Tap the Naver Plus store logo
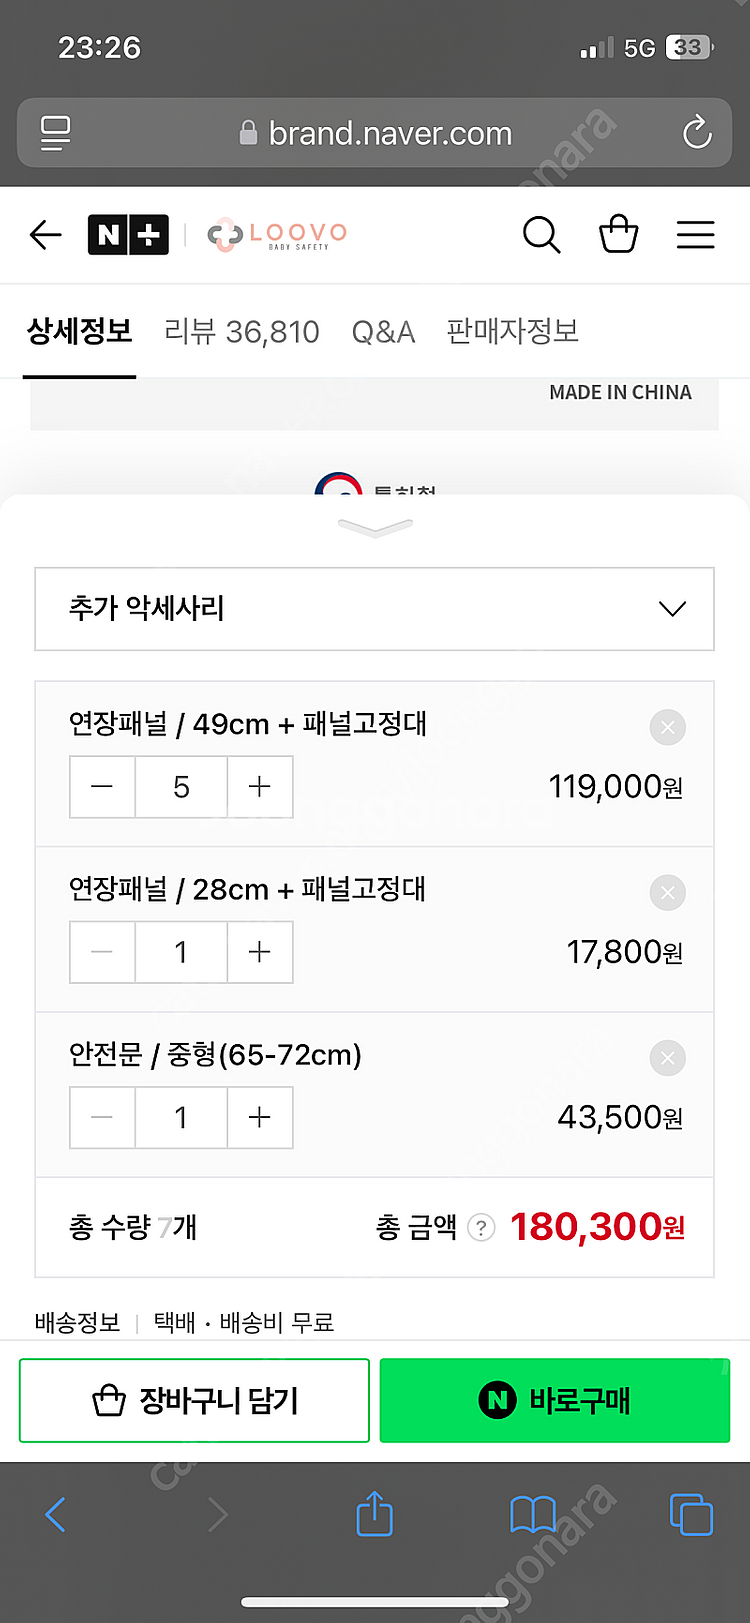This screenshot has height=1623, width=750. 128,235
